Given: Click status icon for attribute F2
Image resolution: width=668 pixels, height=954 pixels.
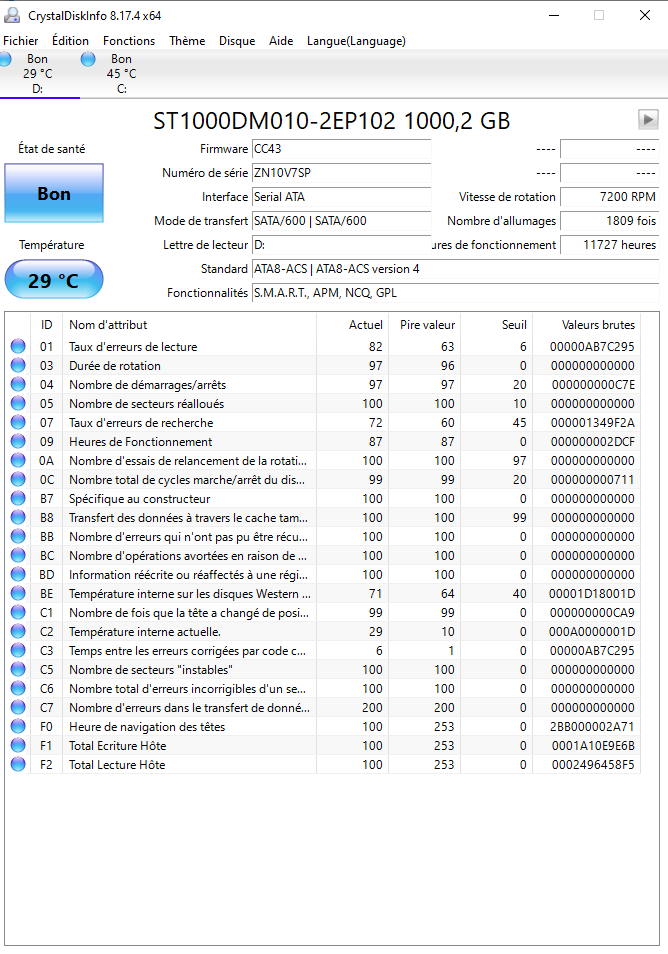Looking at the screenshot, I should click(x=18, y=764).
